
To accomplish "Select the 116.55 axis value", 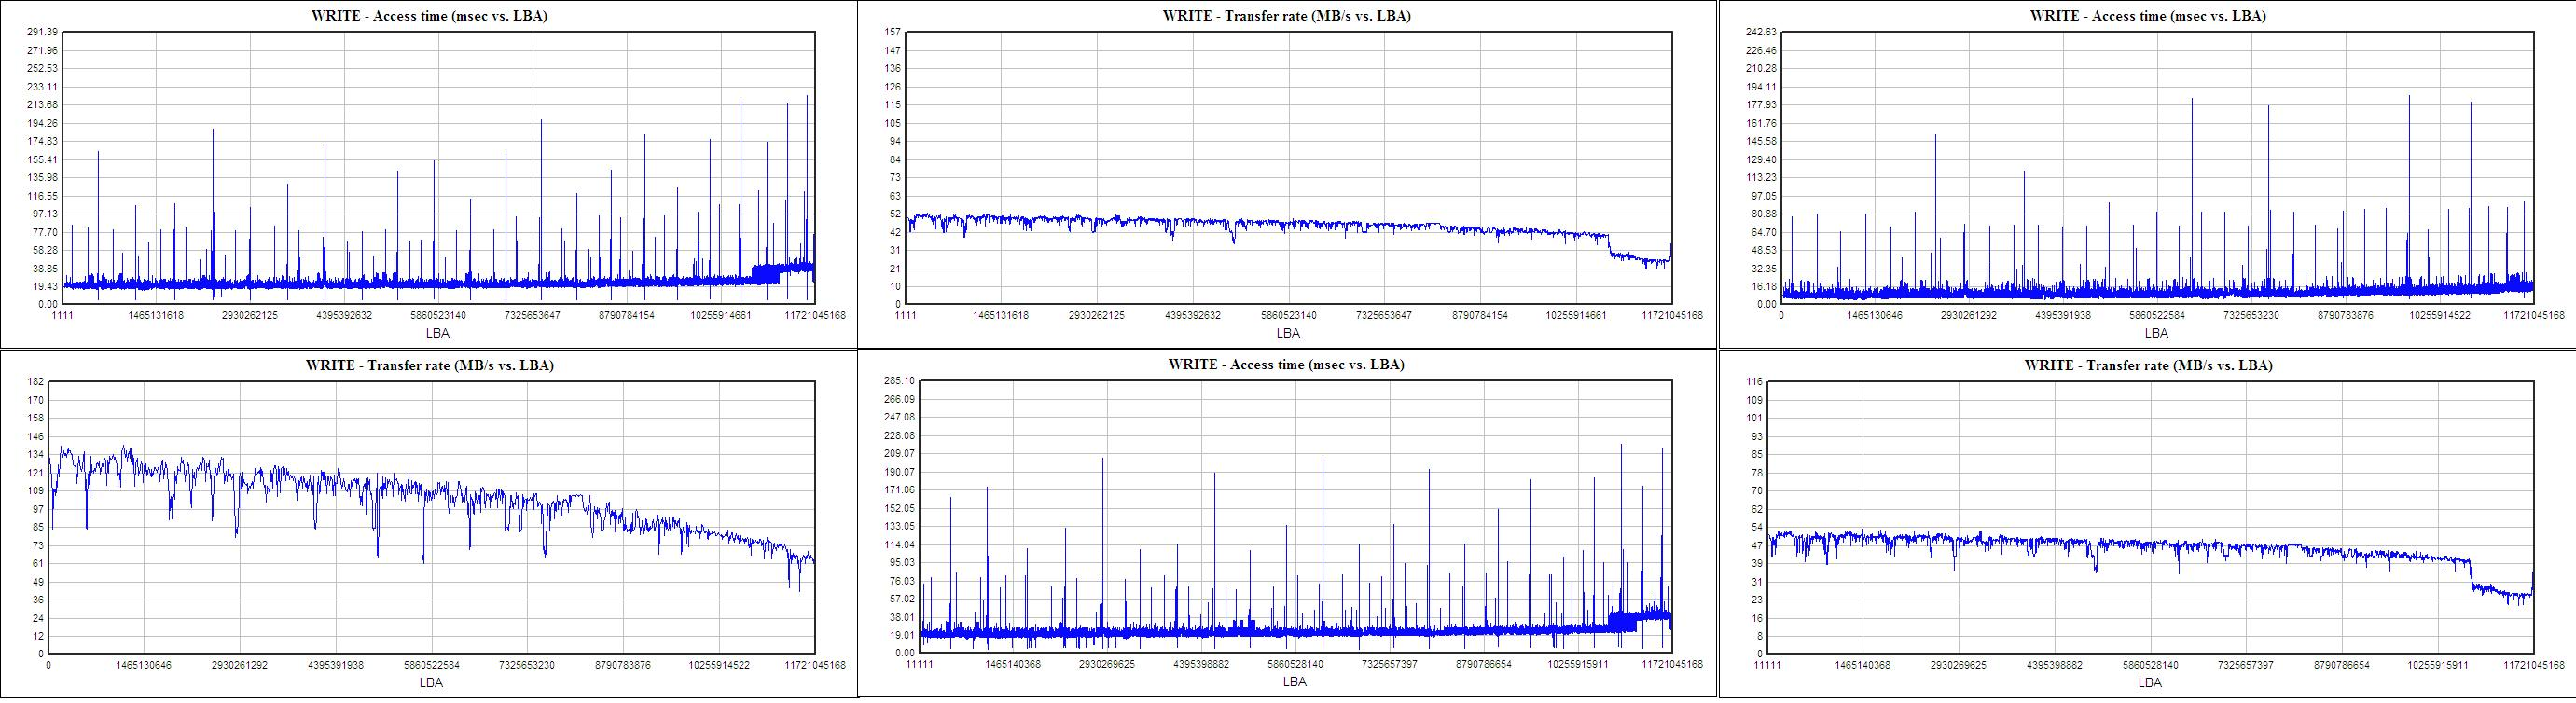I will (x=42, y=195).
